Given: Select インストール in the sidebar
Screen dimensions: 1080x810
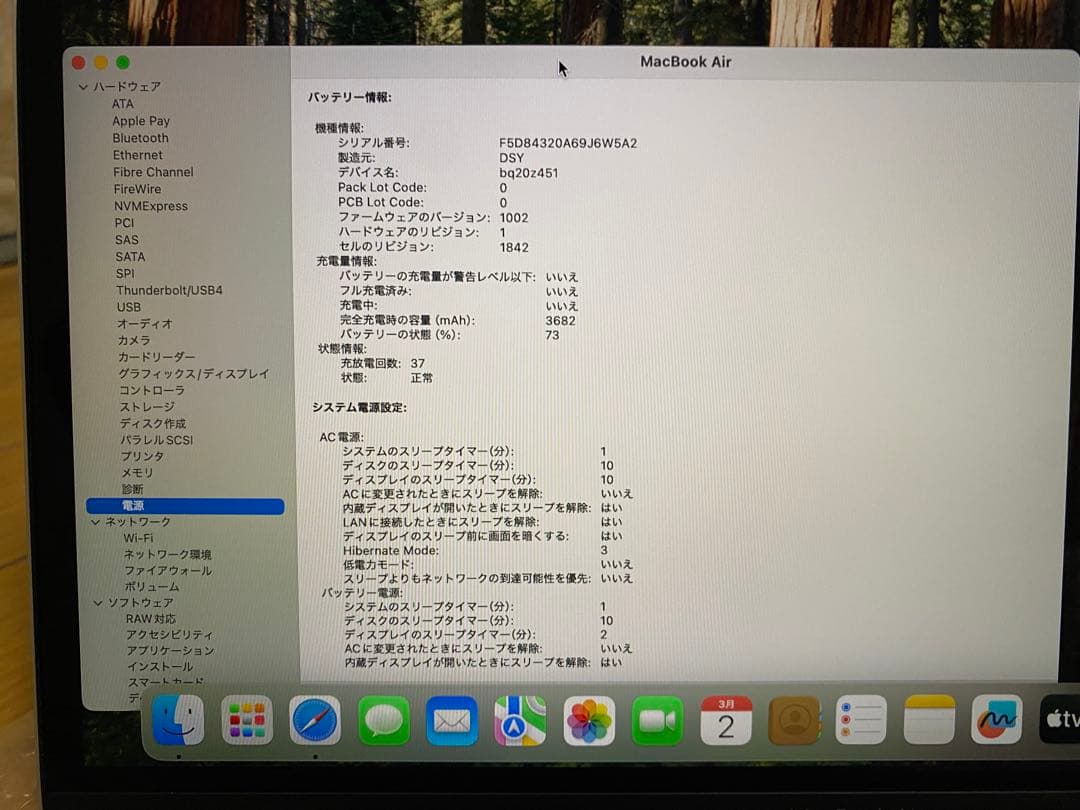Looking at the screenshot, I should point(160,666).
